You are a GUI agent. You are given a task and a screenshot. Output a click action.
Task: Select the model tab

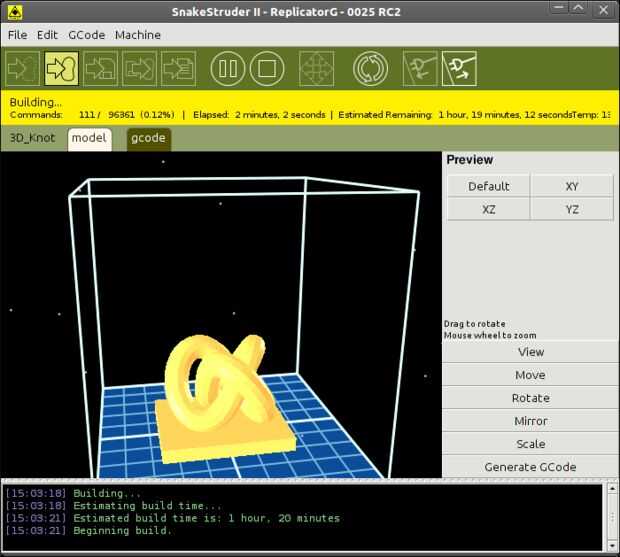[89, 139]
